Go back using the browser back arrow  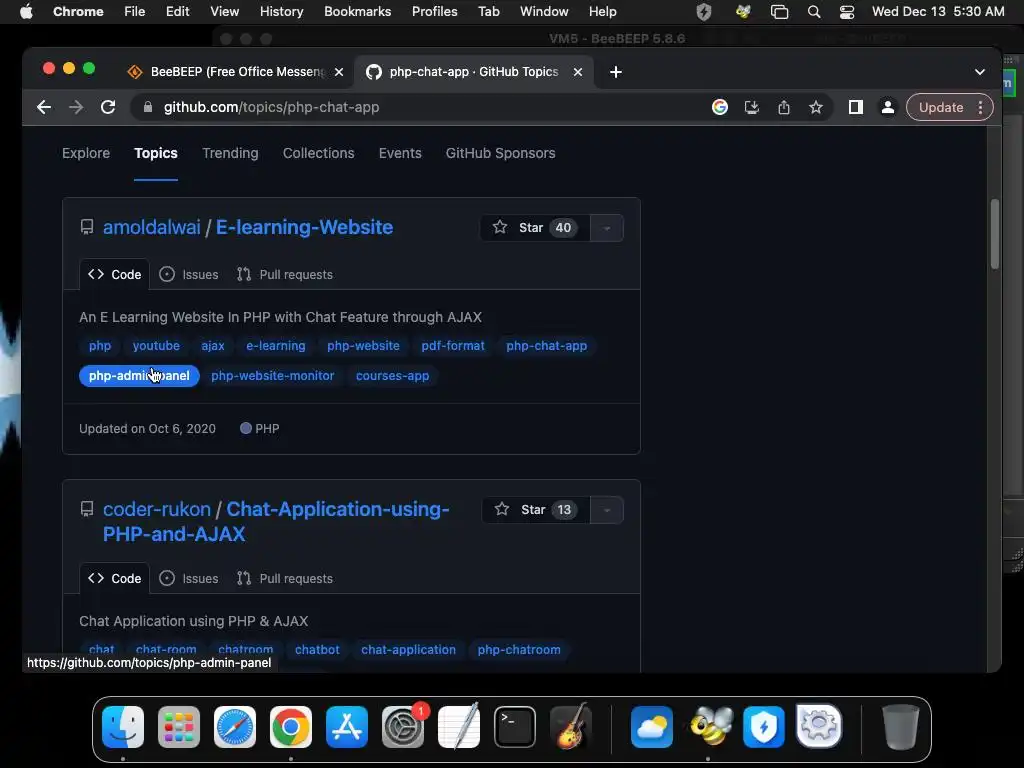click(x=44, y=107)
